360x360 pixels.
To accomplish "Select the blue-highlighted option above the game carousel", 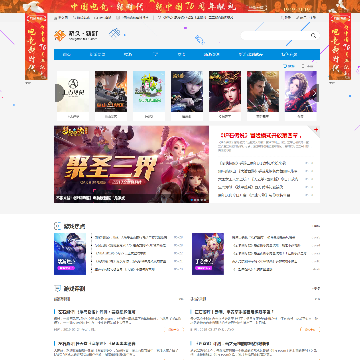I will point(289,66).
